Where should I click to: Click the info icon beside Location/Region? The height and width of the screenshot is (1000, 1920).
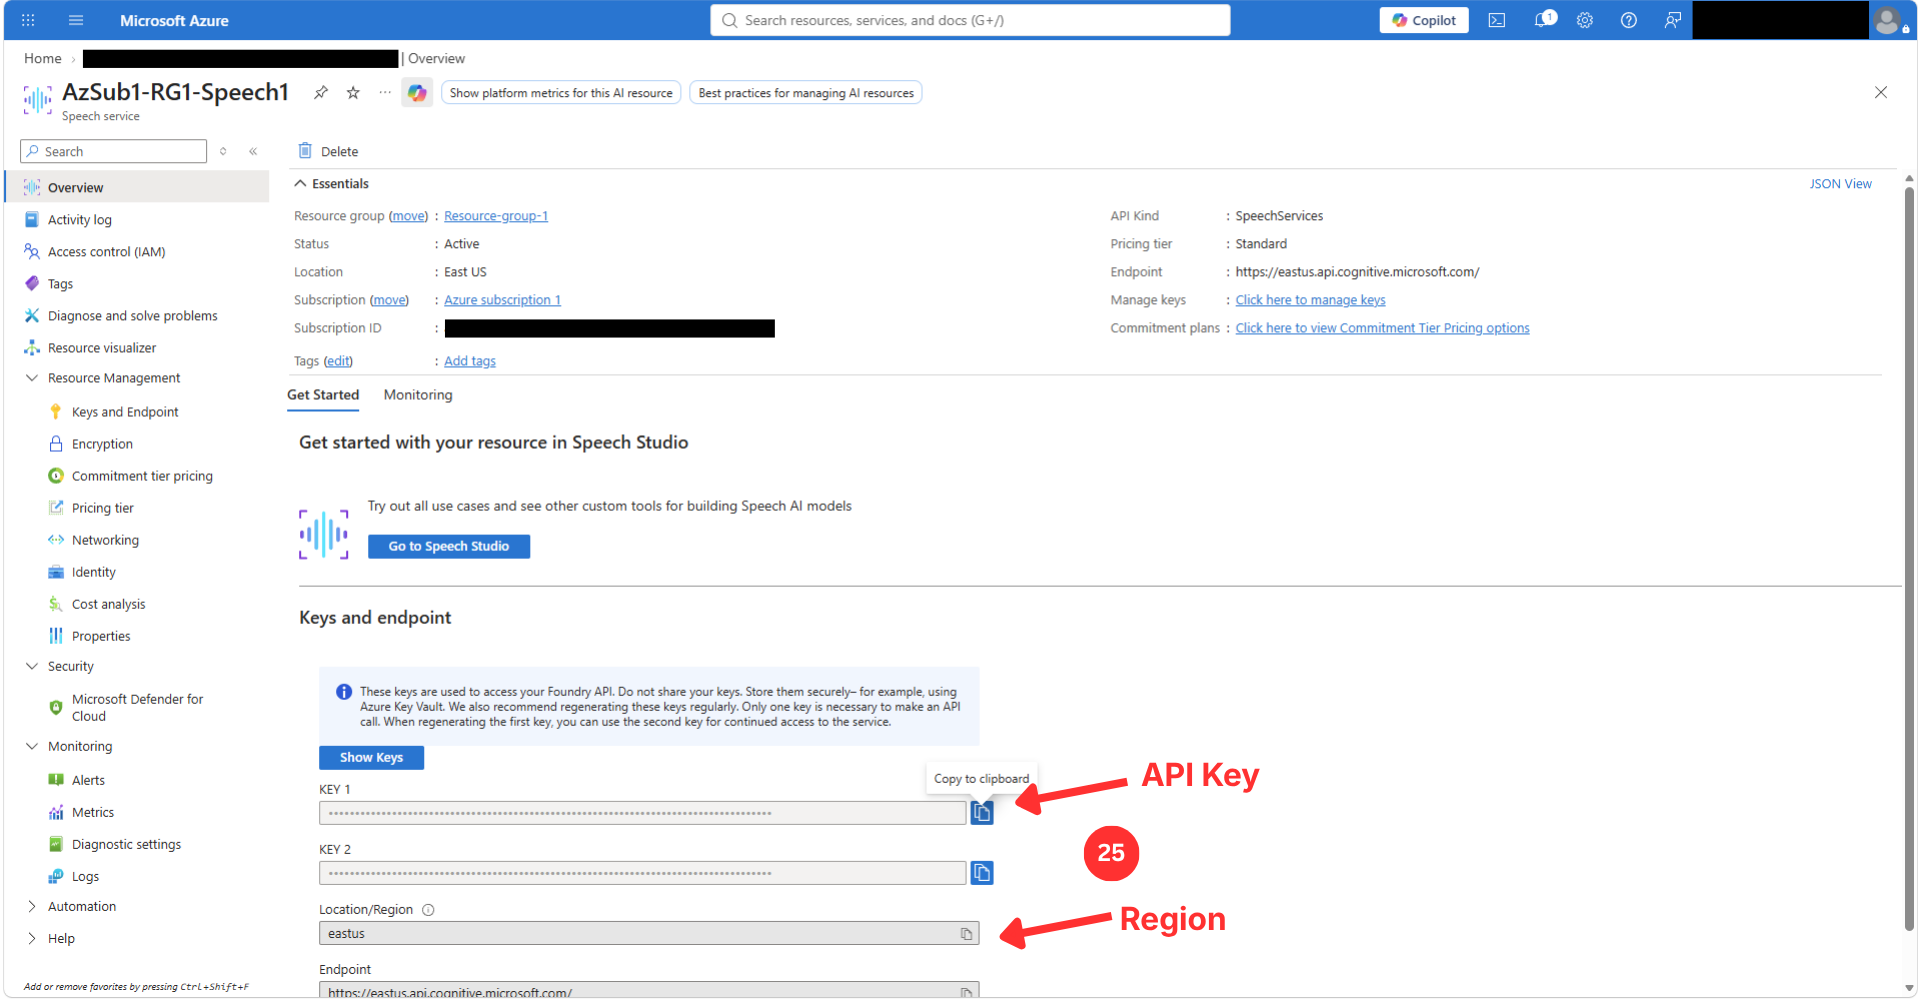[x=428, y=910]
